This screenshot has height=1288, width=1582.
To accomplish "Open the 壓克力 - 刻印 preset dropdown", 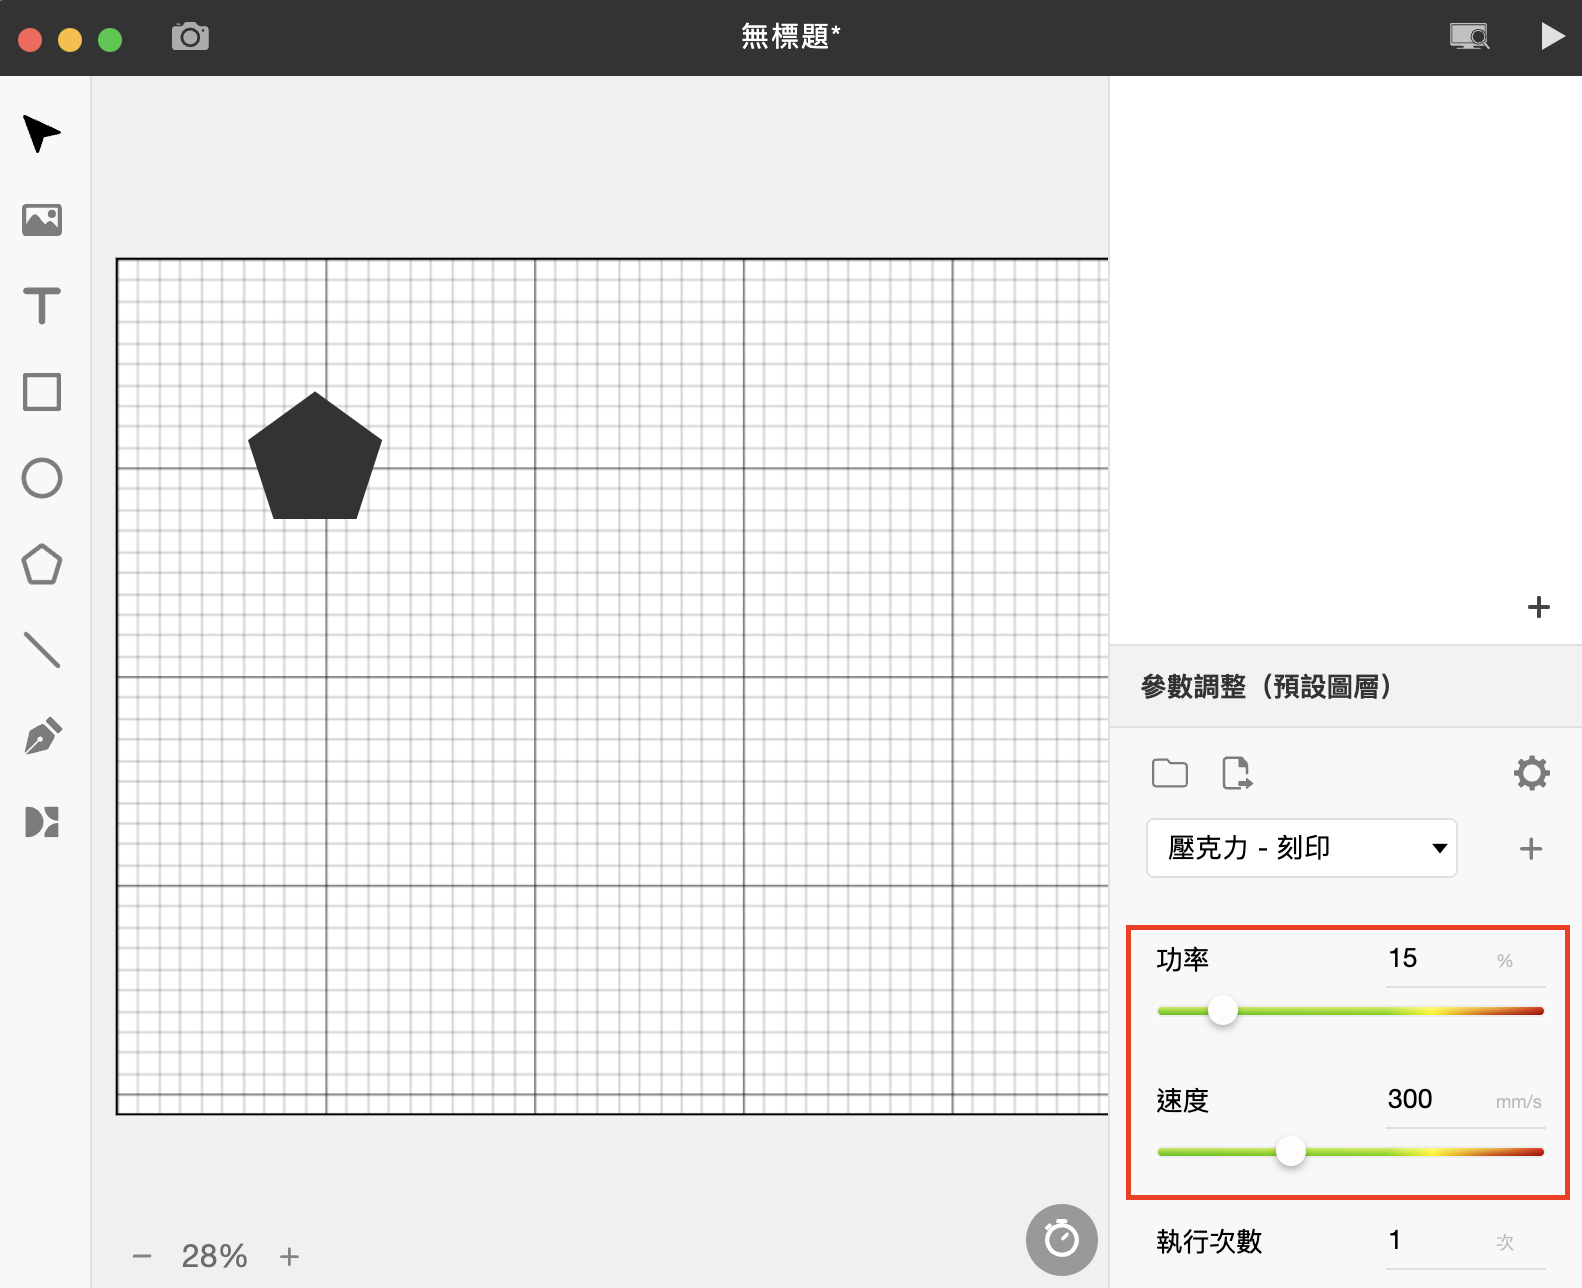I will pyautogui.click(x=1301, y=848).
